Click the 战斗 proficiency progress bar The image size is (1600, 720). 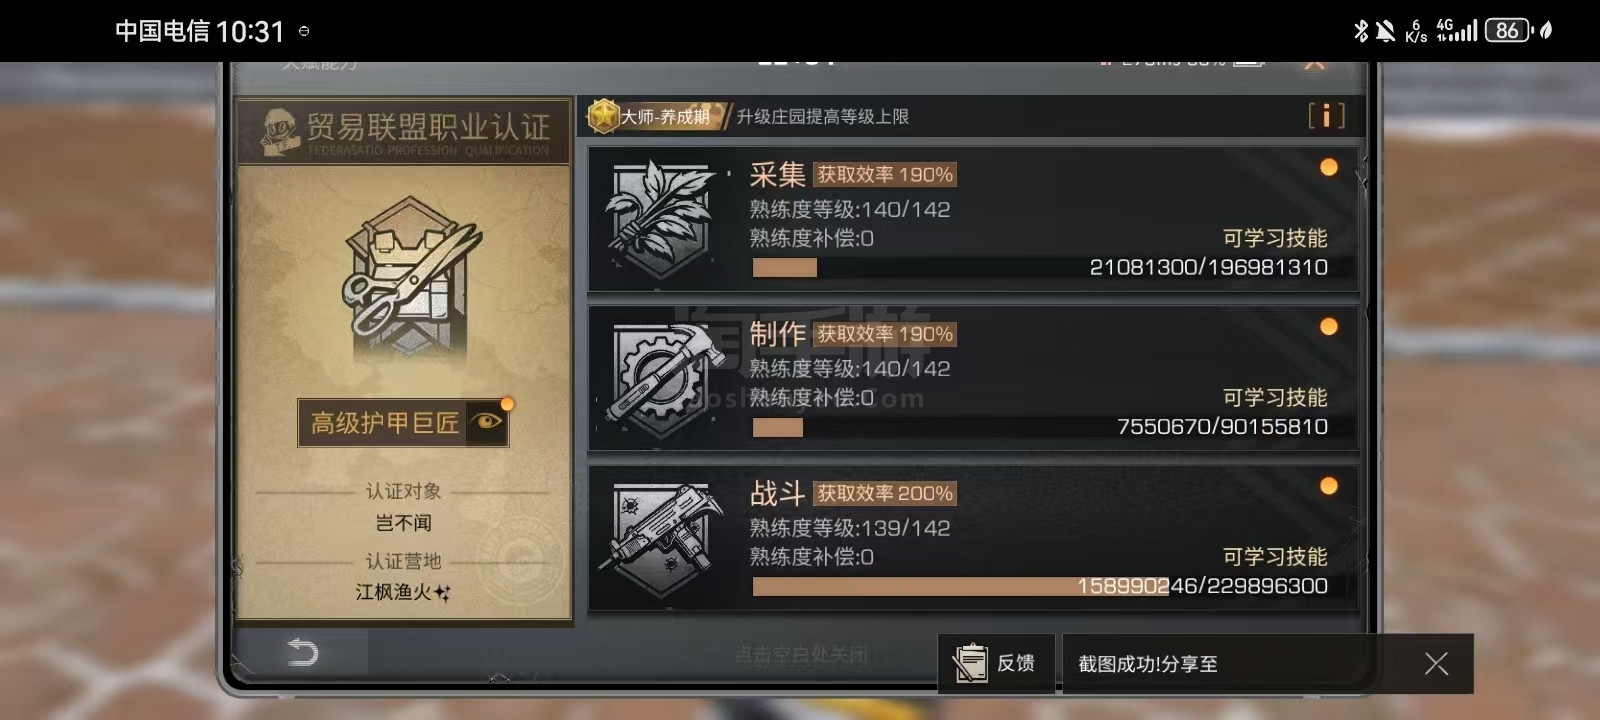1040,586
